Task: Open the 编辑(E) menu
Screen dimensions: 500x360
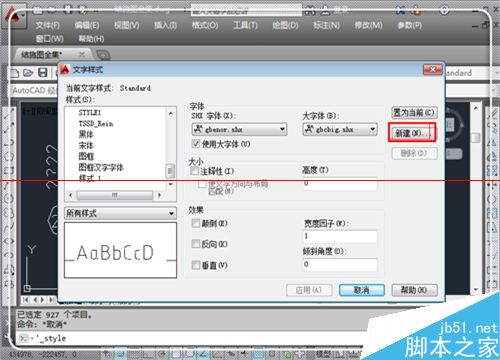Action: click(87, 25)
